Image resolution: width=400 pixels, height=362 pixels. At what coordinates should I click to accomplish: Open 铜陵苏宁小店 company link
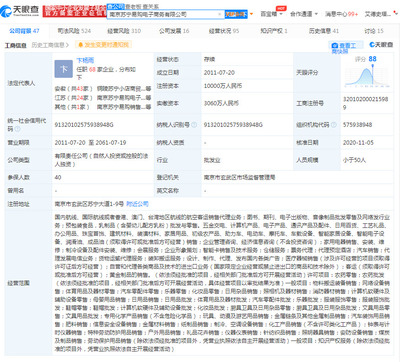[x=124, y=89]
